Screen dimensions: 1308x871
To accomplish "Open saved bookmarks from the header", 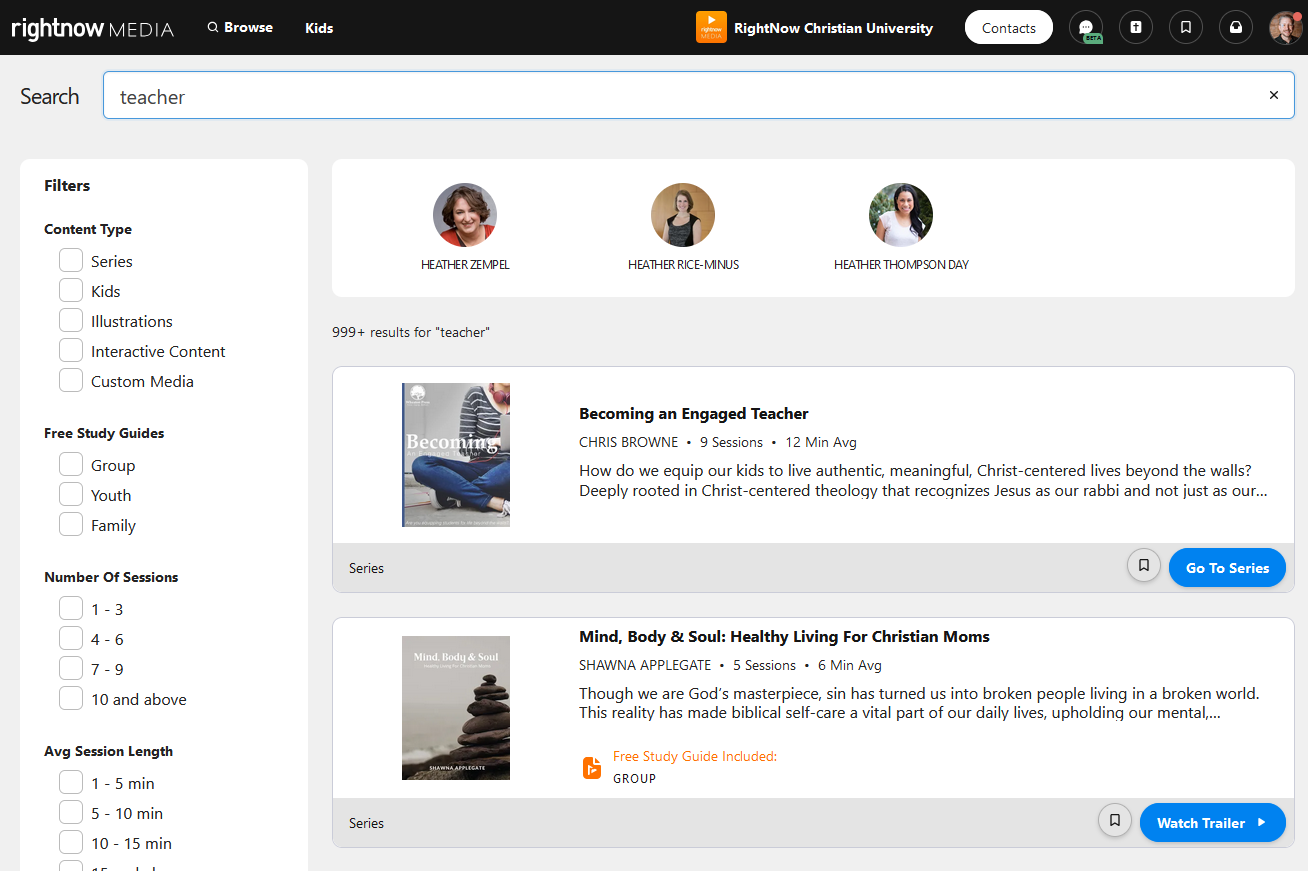I will click(1186, 28).
